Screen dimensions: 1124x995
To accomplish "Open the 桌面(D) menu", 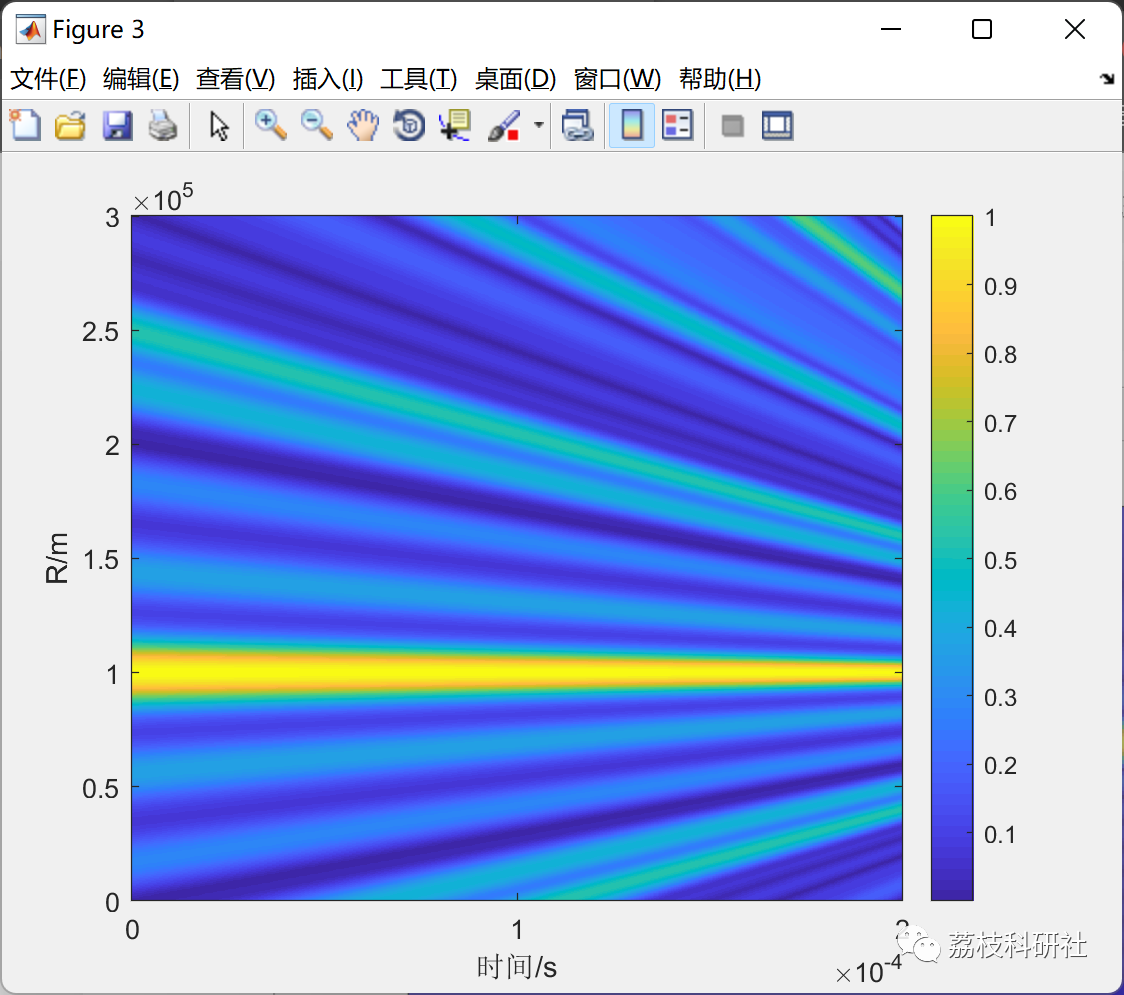I will coord(515,79).
